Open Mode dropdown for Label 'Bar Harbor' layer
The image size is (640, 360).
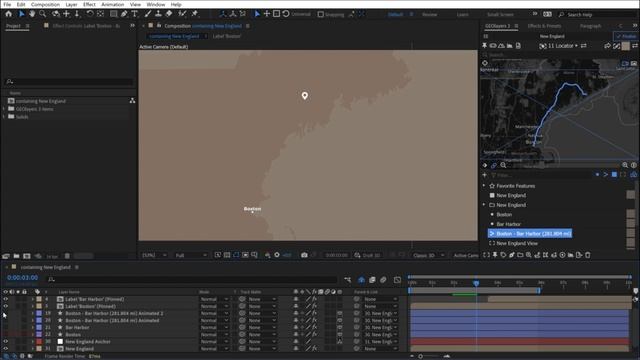tap(214, 299)
